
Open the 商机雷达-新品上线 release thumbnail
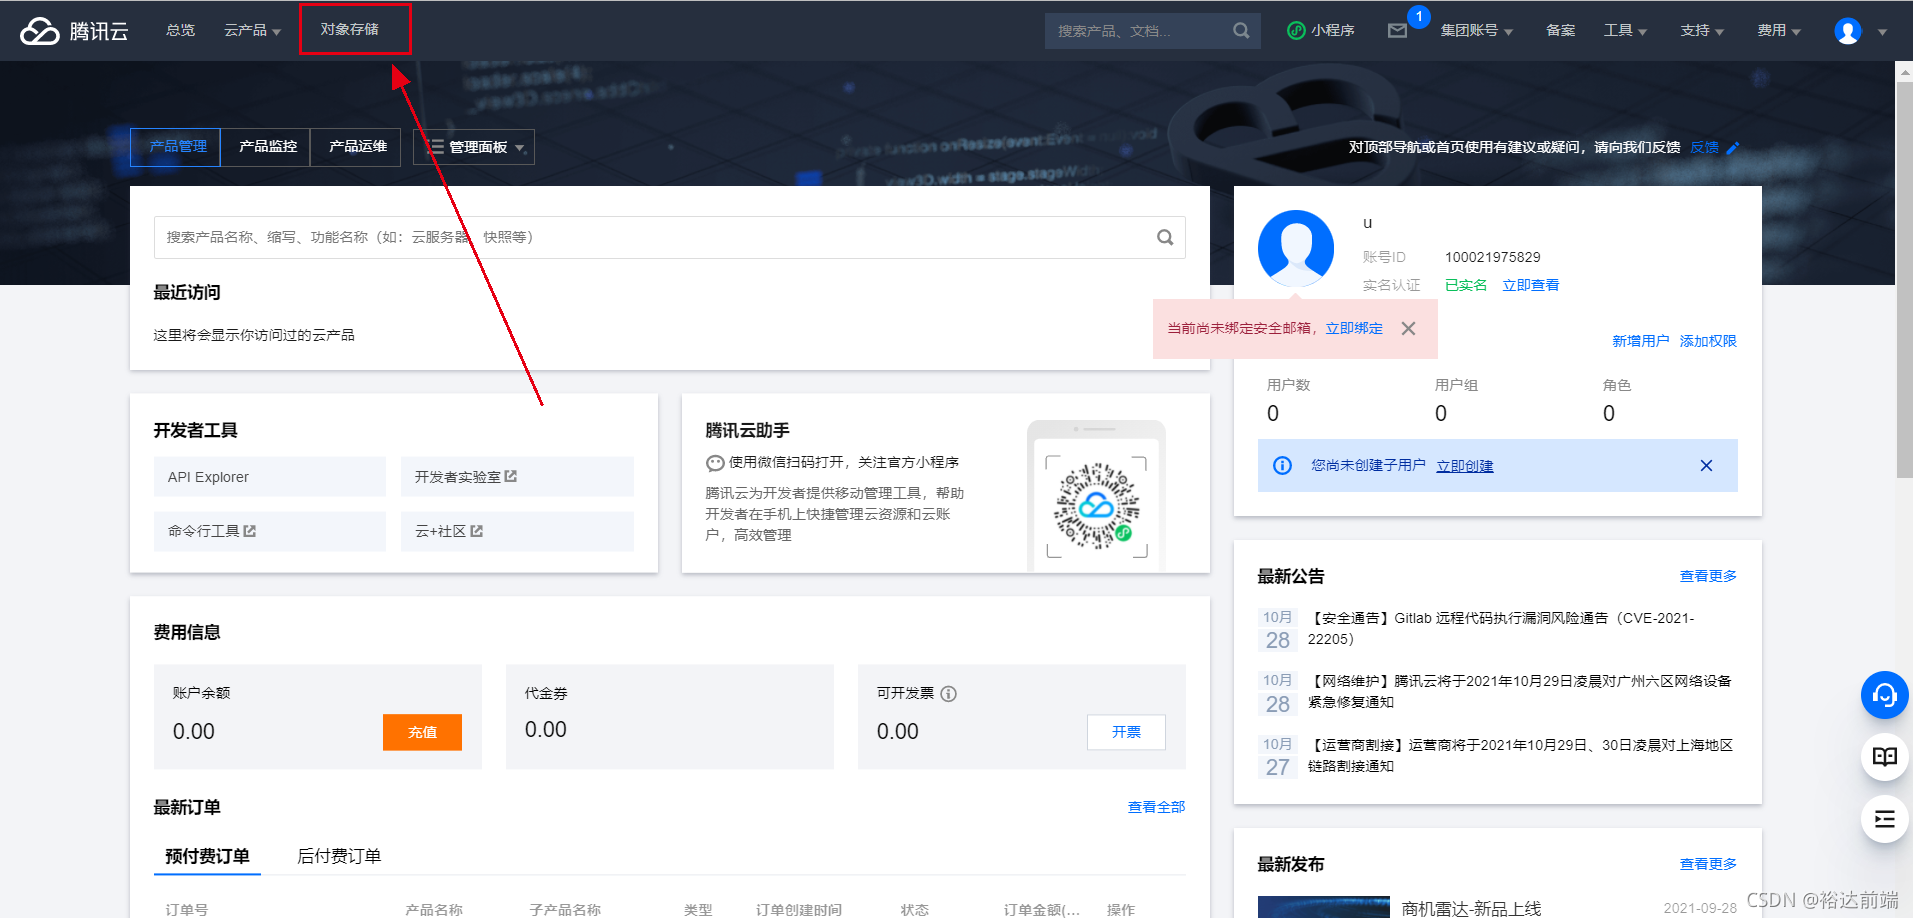[1323, 907]
